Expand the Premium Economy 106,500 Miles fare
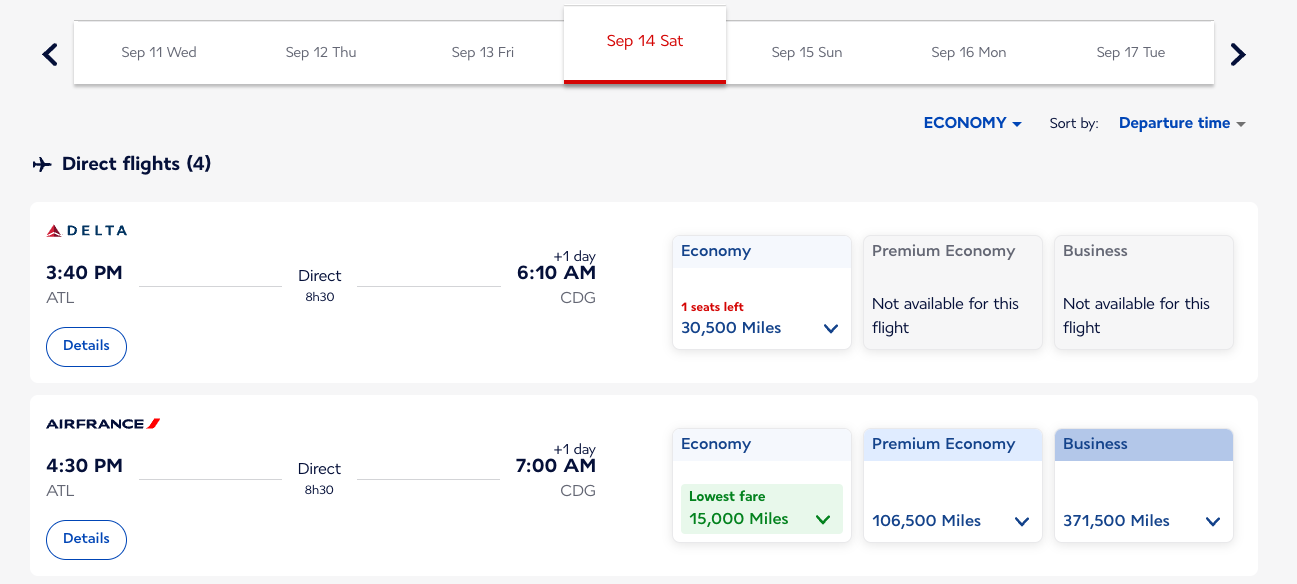The width and height of the screenshot is (1297, 584). coord(1021,520)
